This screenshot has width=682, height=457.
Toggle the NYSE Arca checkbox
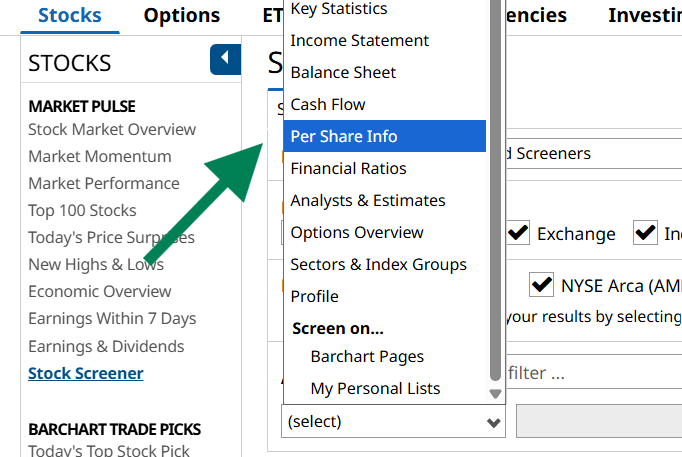[x=542, y=285]
